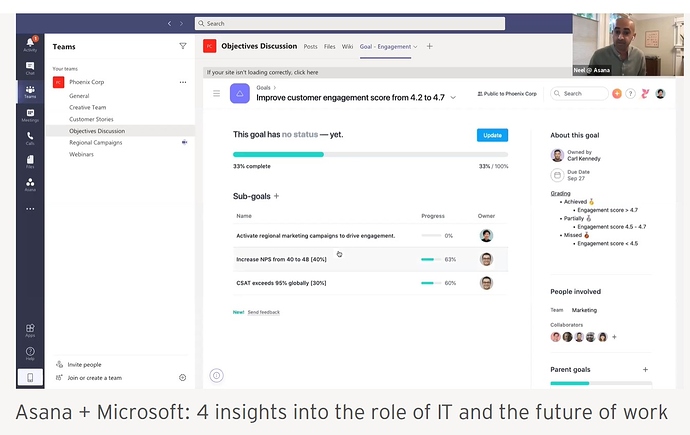Open the Calls phone icon
Viewport: 690px width, 435px height.
click(x=30, y=138)
